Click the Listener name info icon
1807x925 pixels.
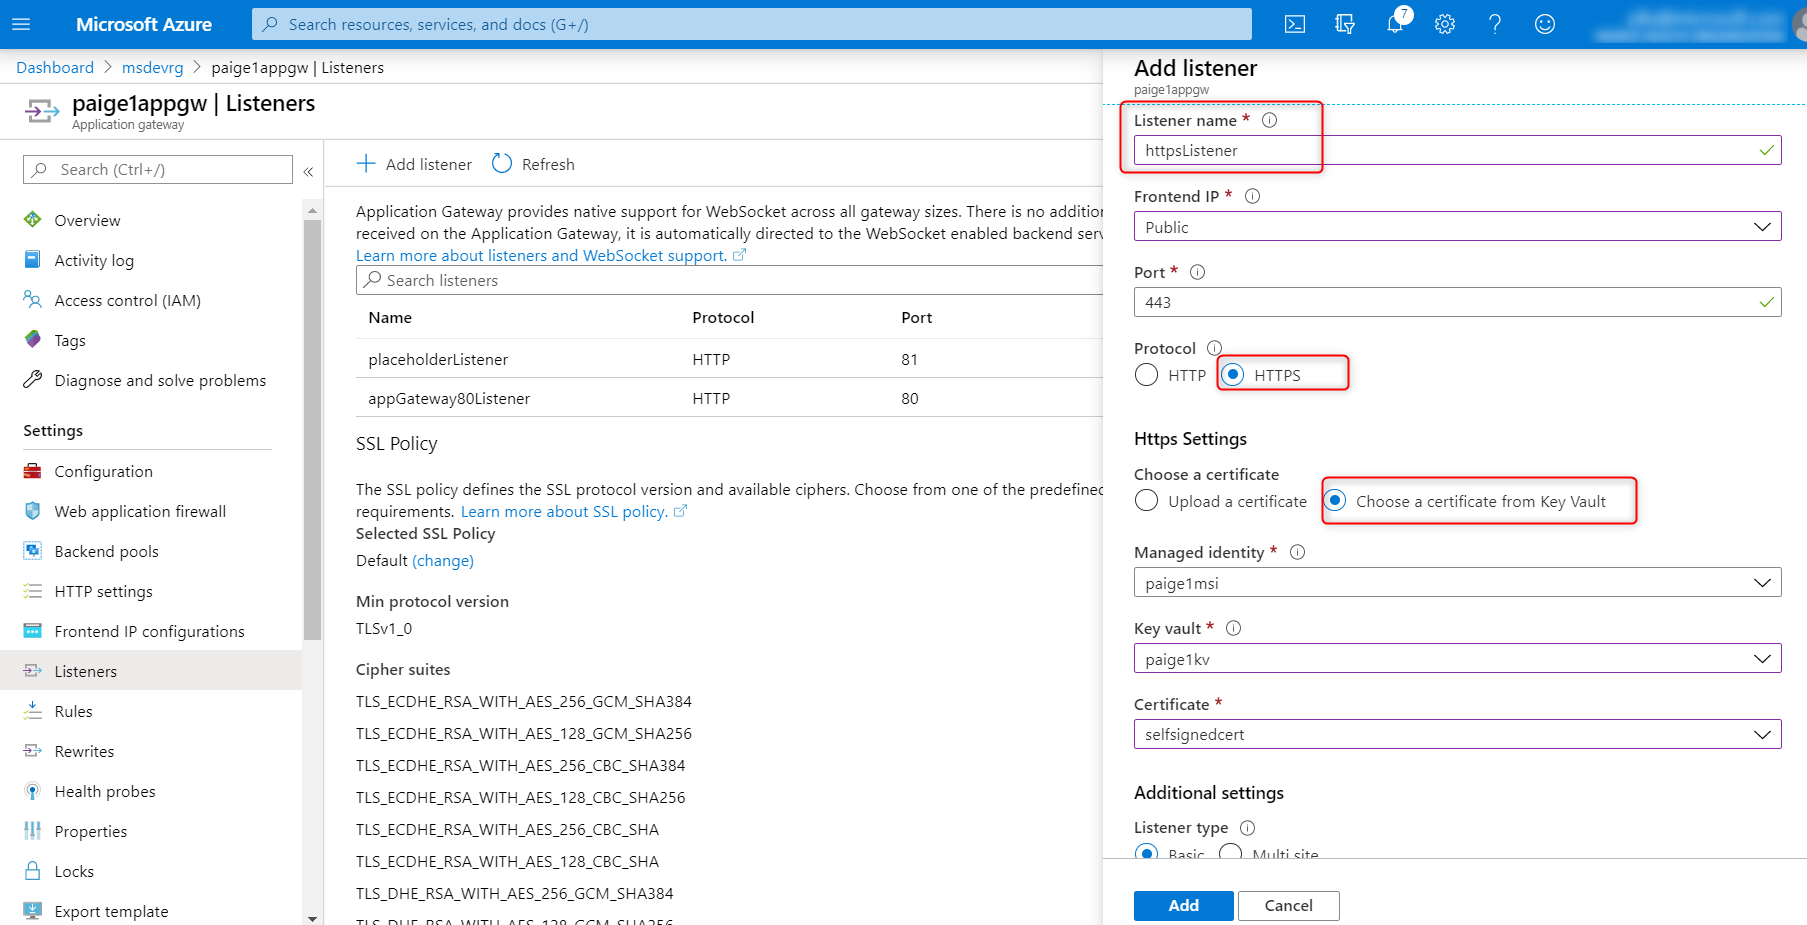pos(1269,120)
